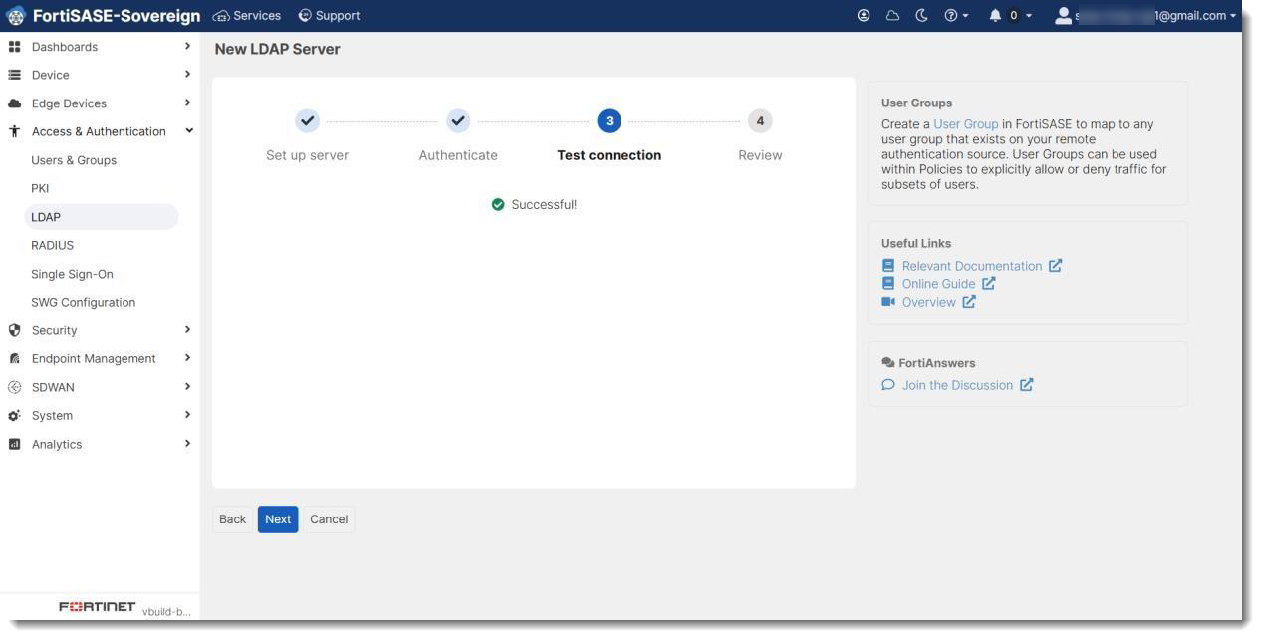Open Single Sign-On in the sidebar
This screenshot has width=1261, height=639.
pos(72,274)
